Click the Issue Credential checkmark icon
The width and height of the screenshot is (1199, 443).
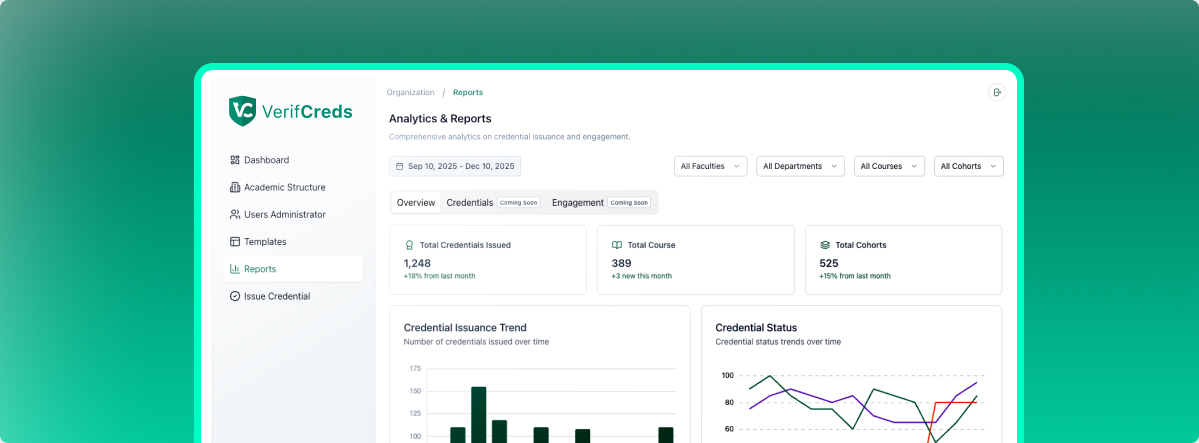coord(235,296)
